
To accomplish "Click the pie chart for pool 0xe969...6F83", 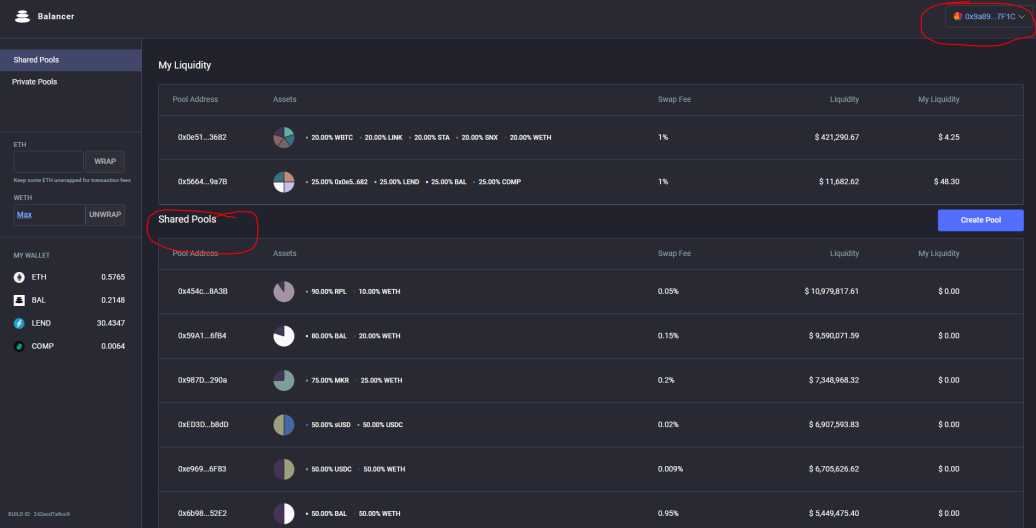I will tap(283, 469).
